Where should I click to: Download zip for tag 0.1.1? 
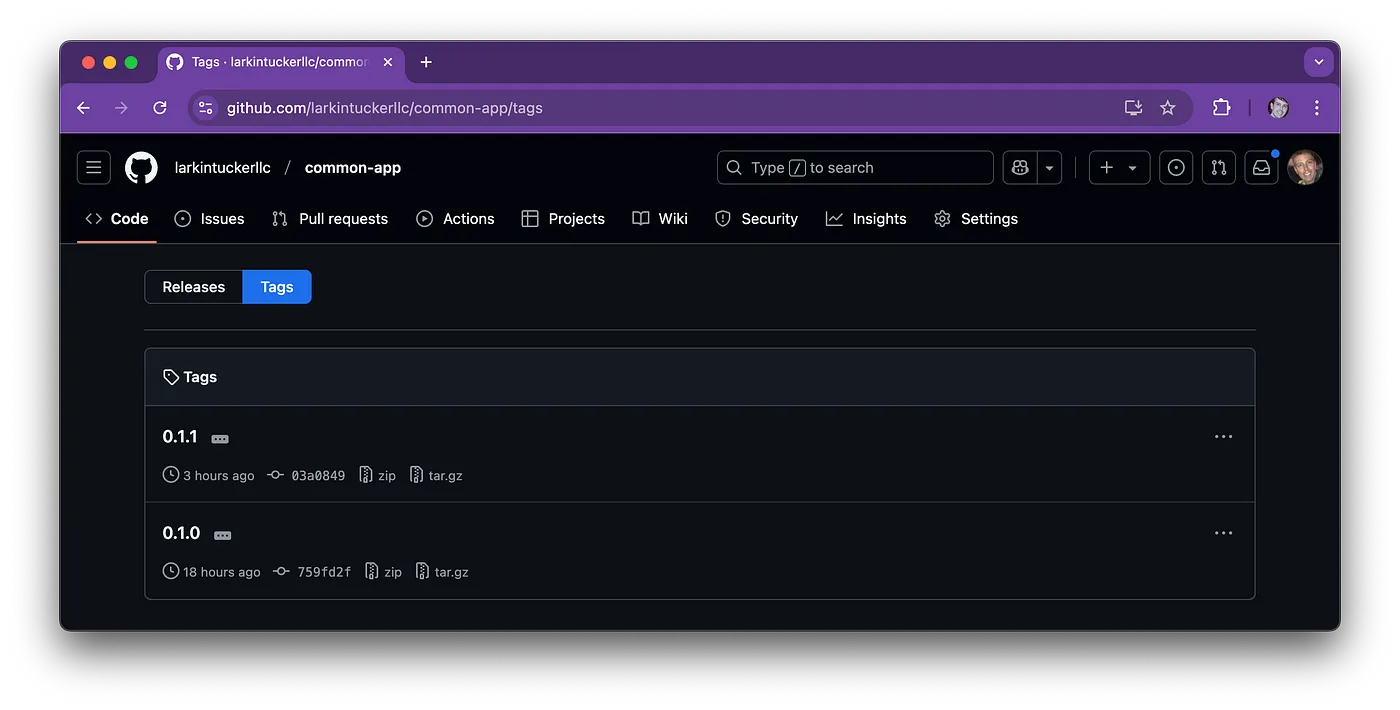coord(378,476)
